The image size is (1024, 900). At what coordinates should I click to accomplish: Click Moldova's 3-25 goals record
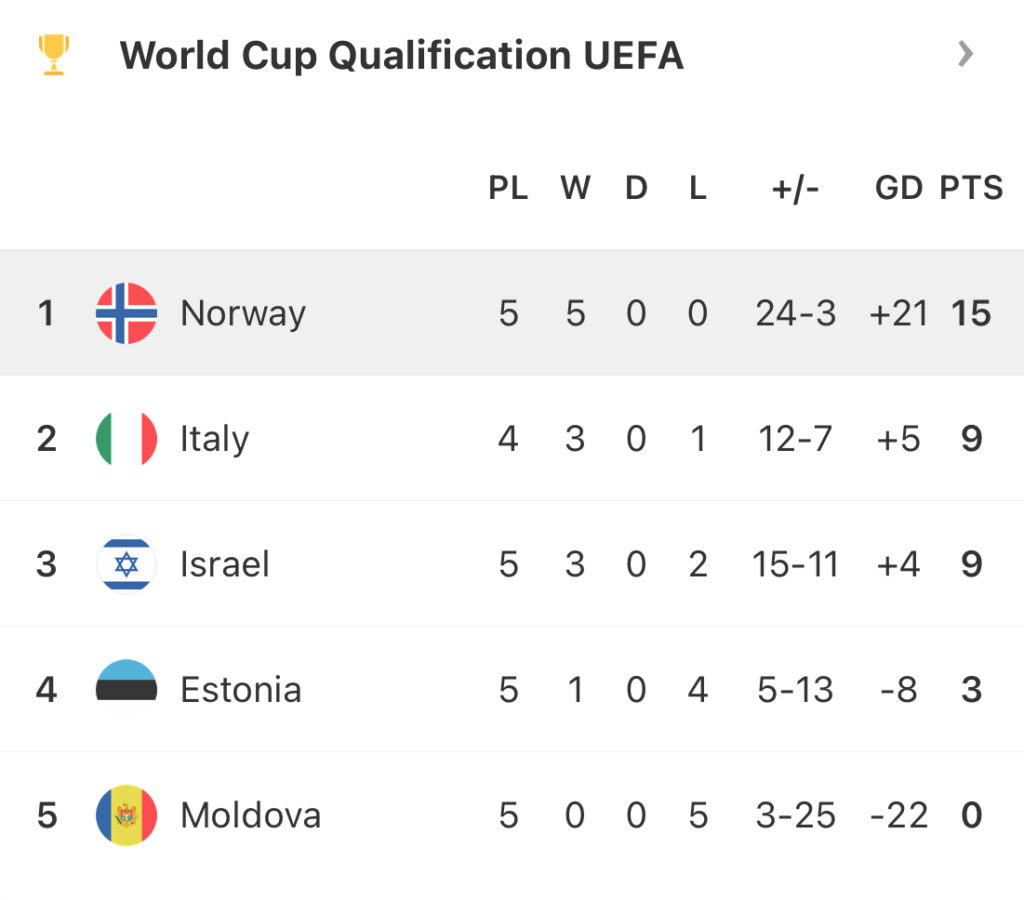pyautogui.click(x=795, y=815)
